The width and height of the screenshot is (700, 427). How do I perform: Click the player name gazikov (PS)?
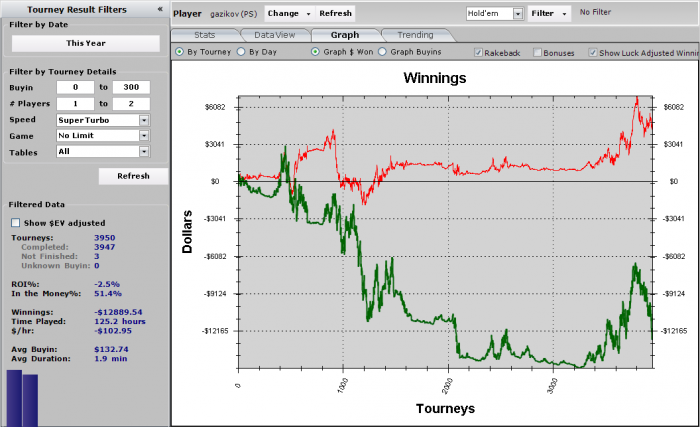coord(233,14)
